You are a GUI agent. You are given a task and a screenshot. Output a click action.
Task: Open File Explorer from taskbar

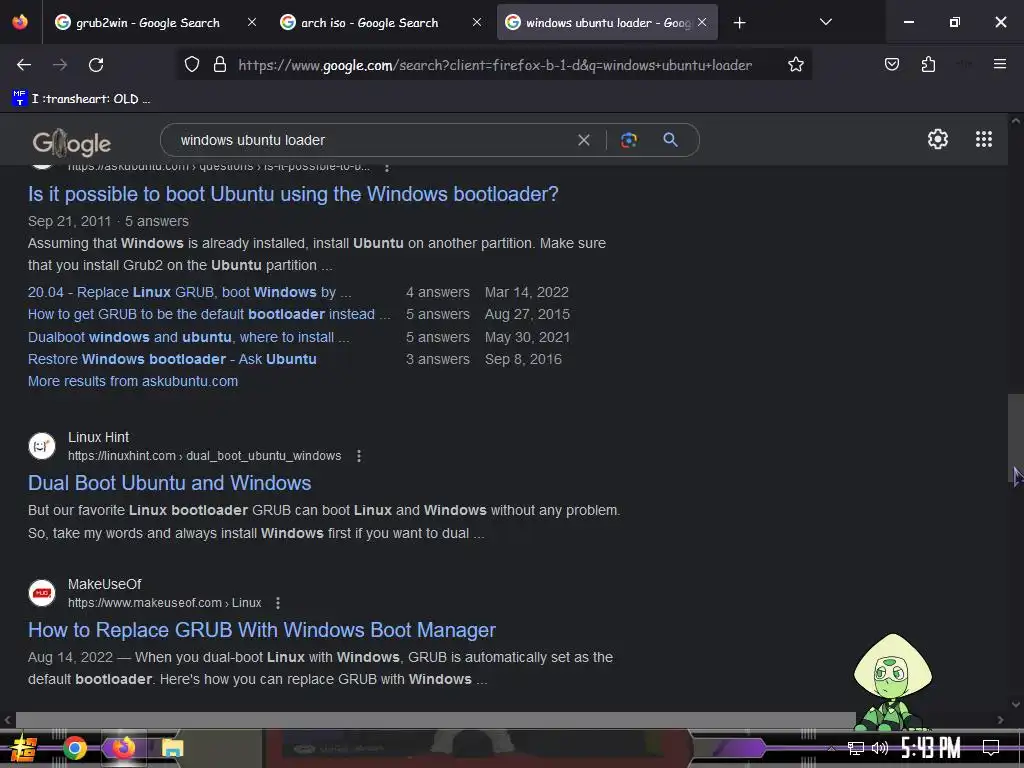click(x=172, y=748)
